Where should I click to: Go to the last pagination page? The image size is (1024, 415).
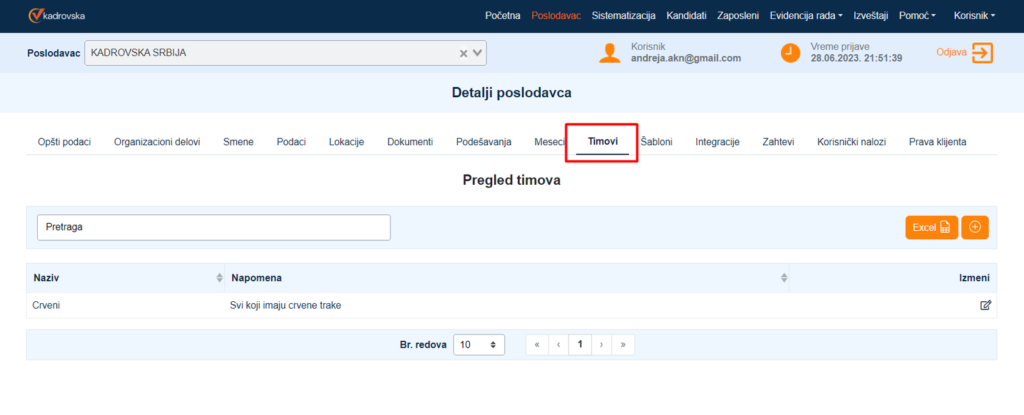[x=623, y=344]
